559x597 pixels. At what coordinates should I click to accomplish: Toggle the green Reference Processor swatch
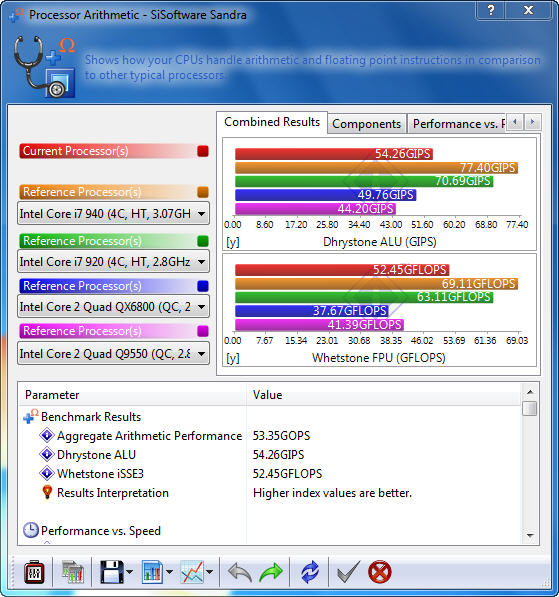coord(203,241)
